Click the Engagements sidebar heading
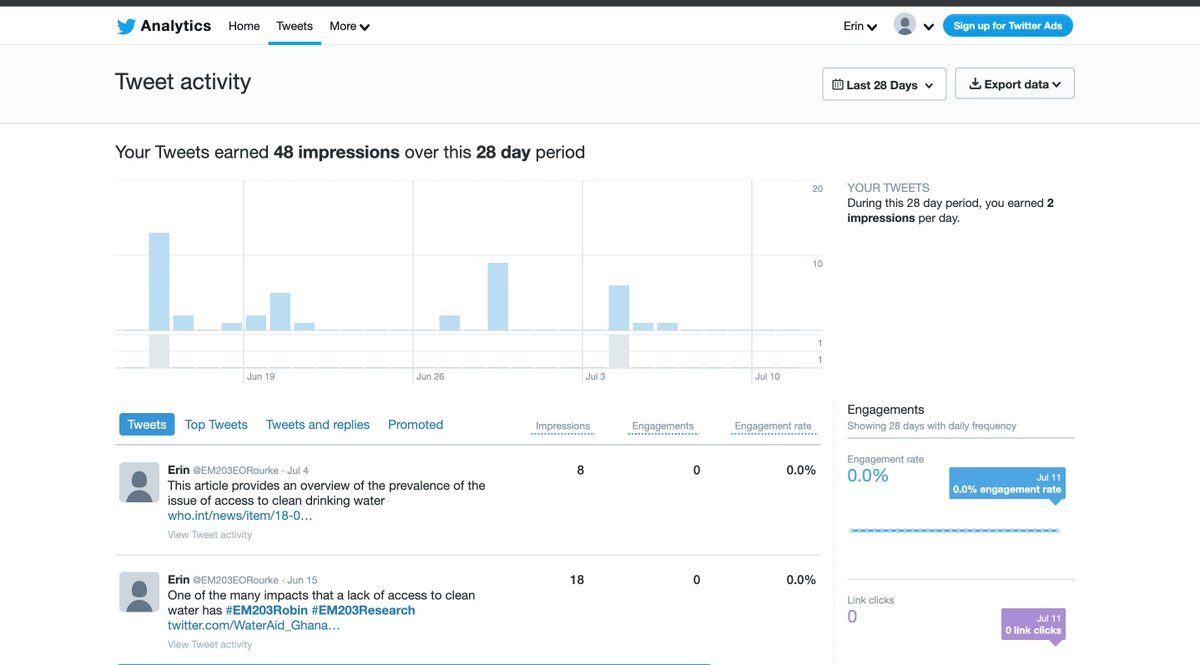Screen dimensions: 1200x665 point(886,410)
